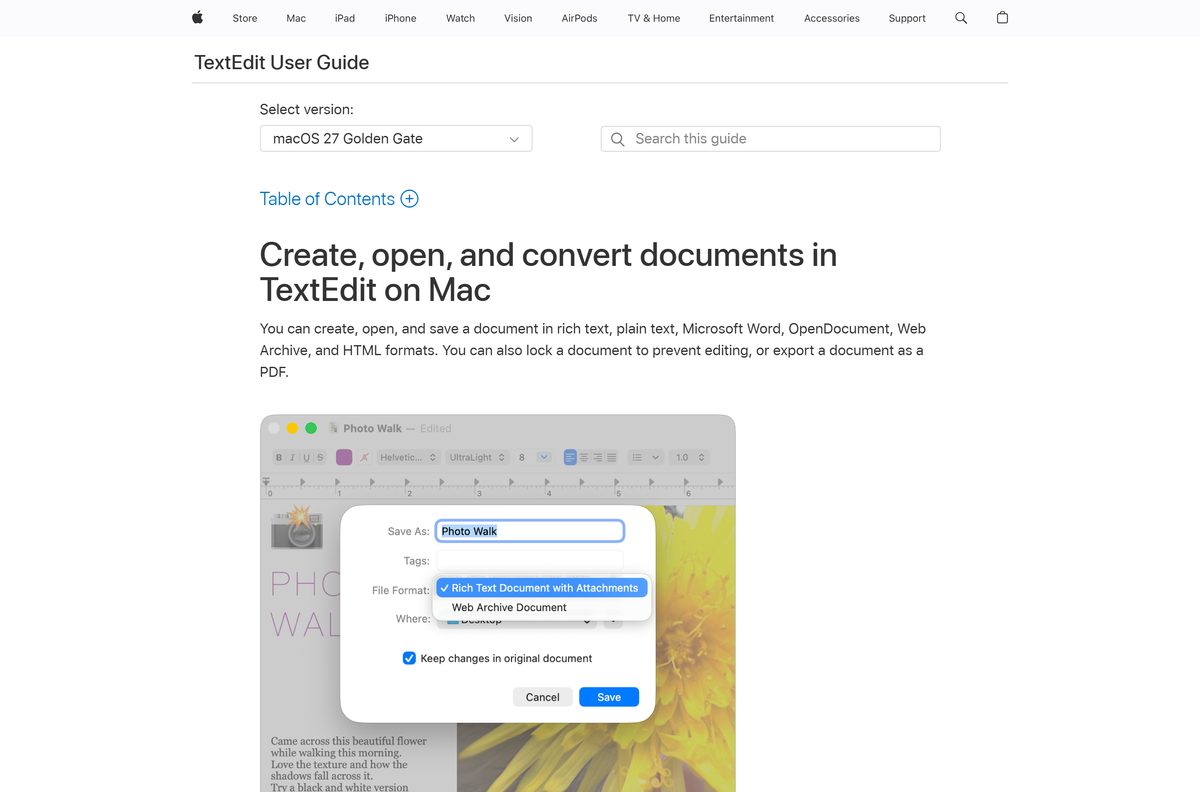This screenshot has height=792, width=1200.
Task: Open Store in the navigation bar
Action: pyautogui.click(x=245, y=18)
